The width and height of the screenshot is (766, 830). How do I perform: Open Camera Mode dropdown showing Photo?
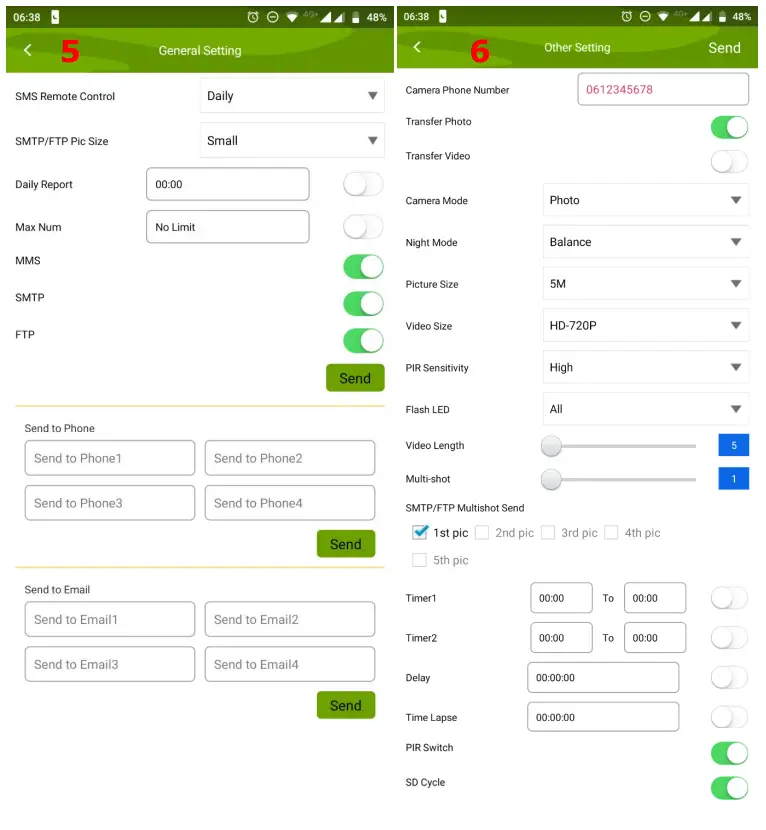point(646,200)
